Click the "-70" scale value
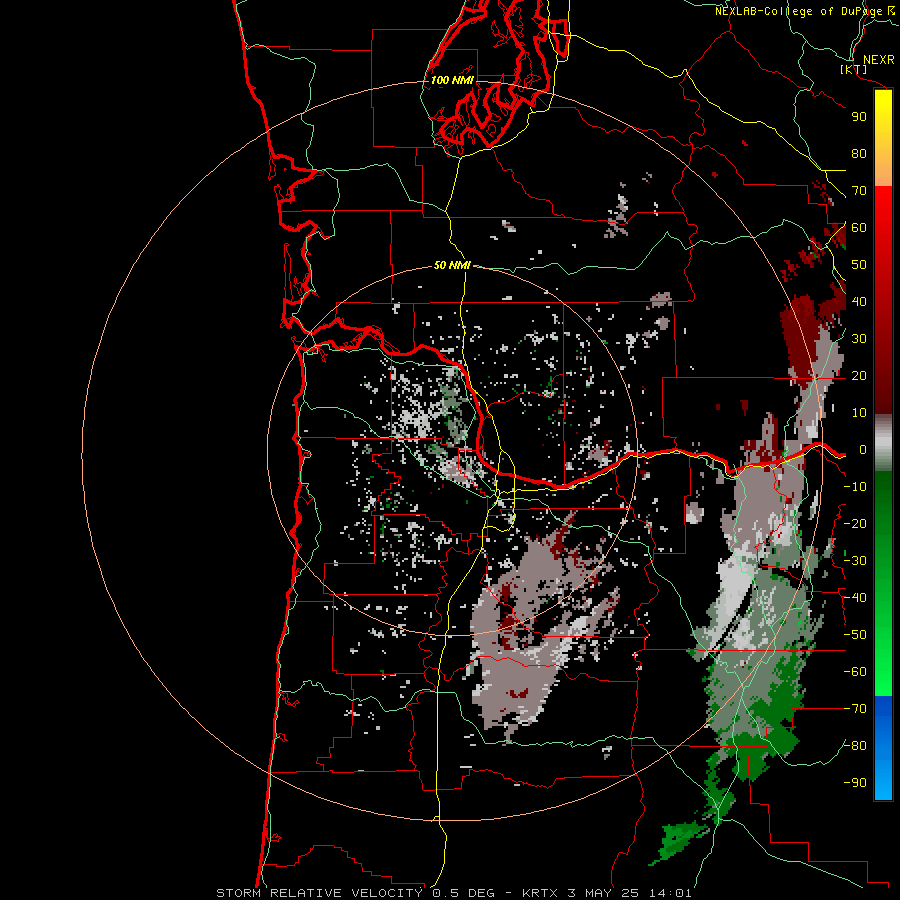 pyautogui.click(x=855, y=709)
